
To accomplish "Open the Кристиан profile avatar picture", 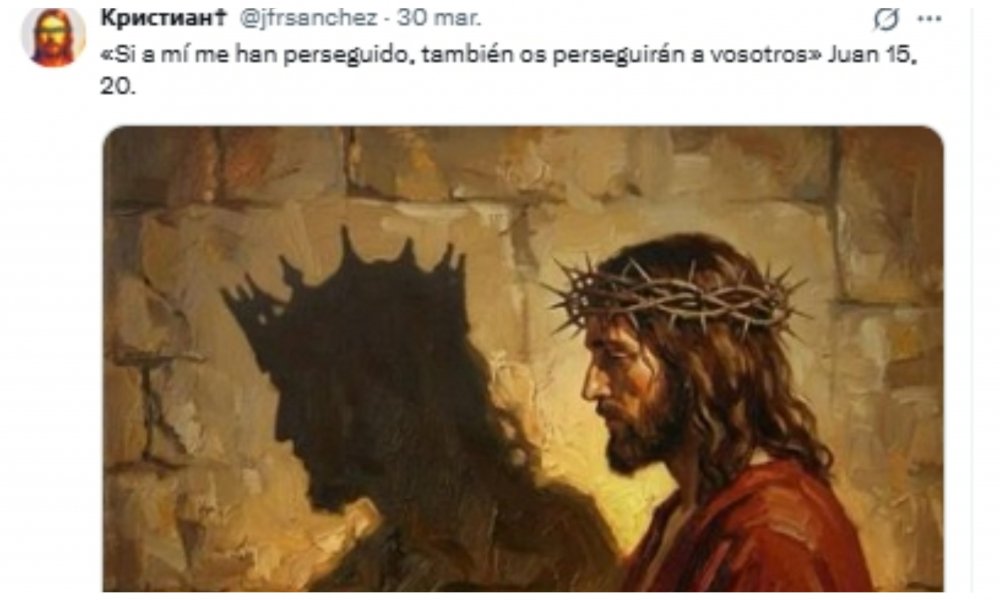I will (x=53, y=38).
